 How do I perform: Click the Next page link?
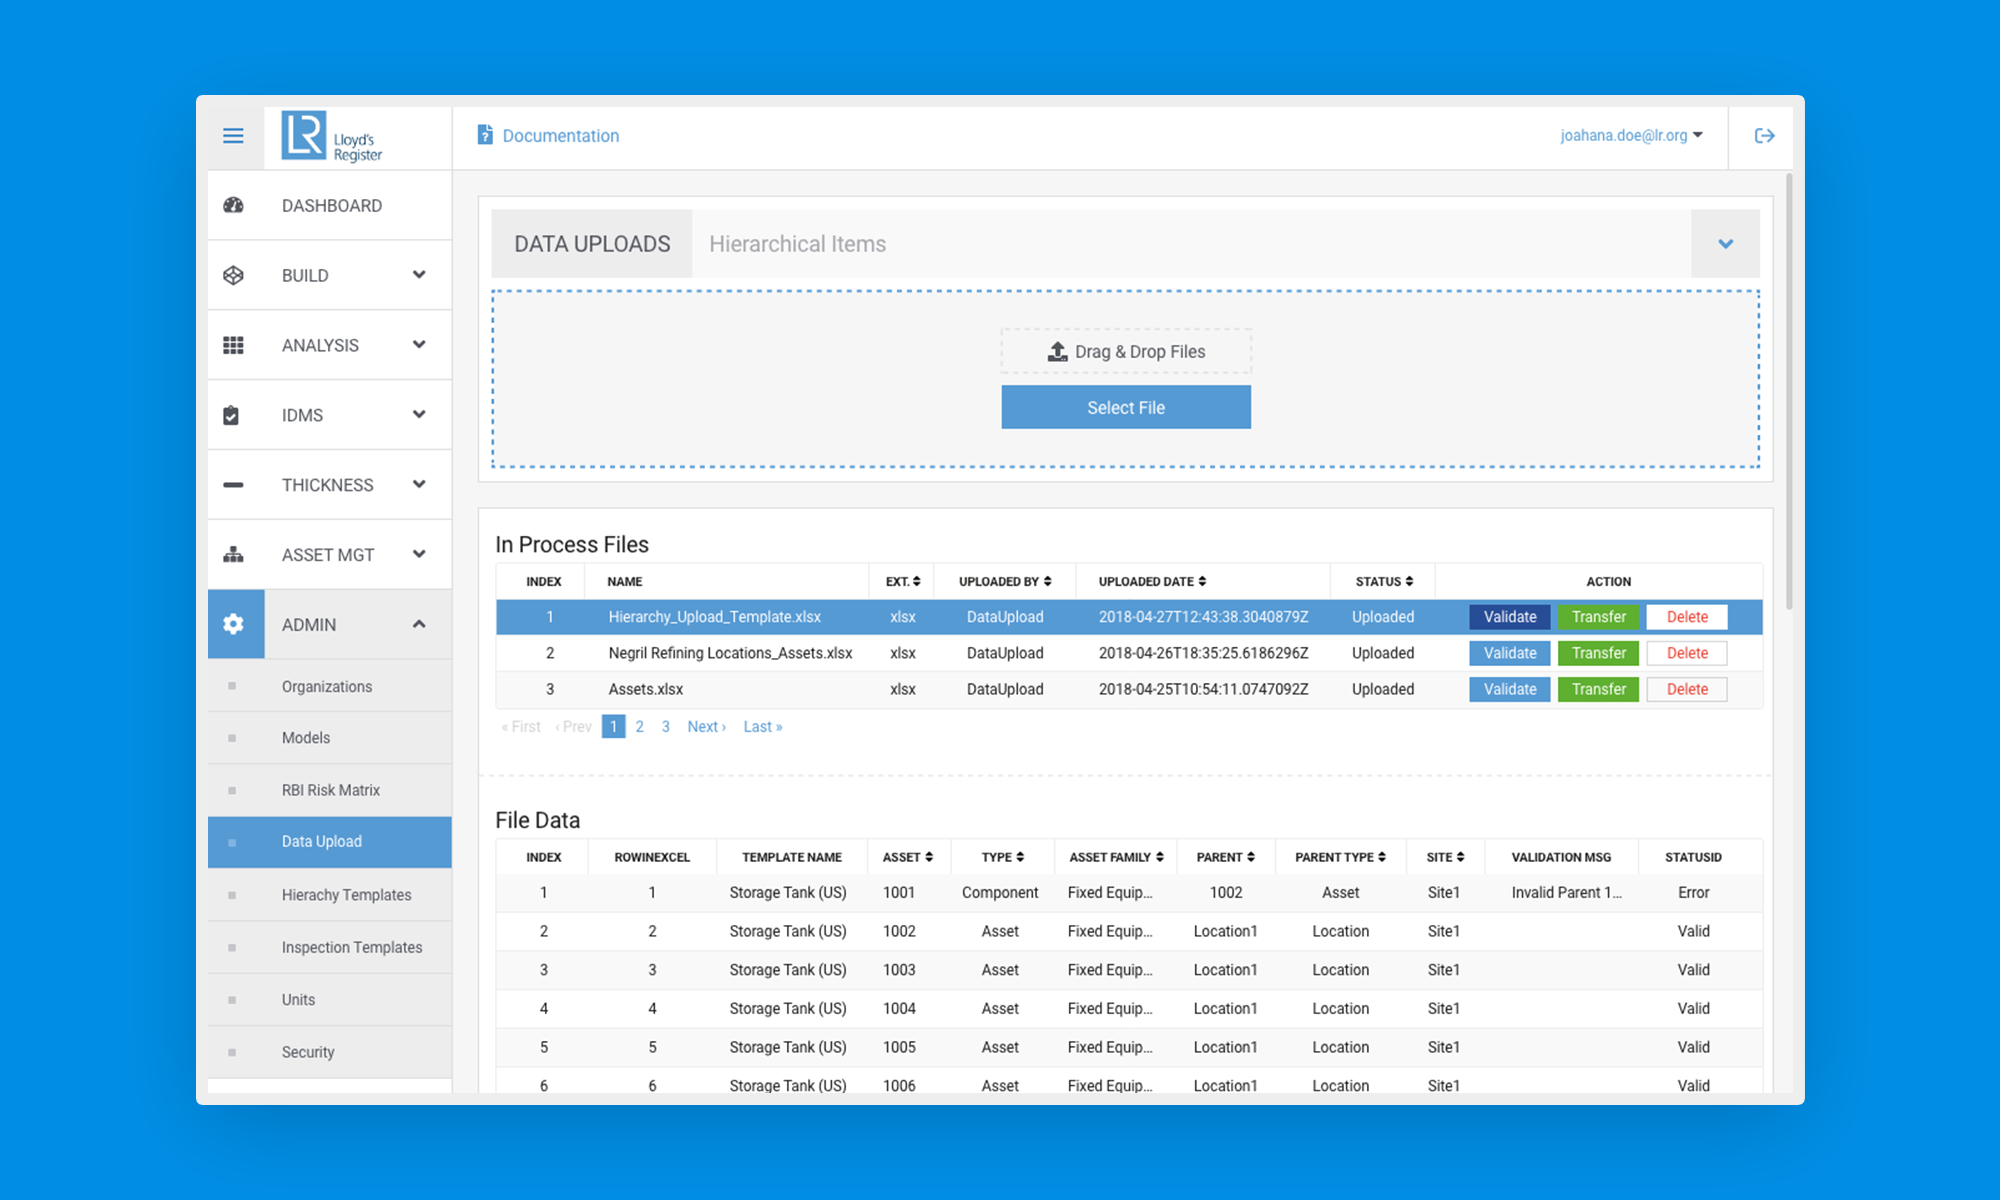pyautogui.click(x=707, y=727)
